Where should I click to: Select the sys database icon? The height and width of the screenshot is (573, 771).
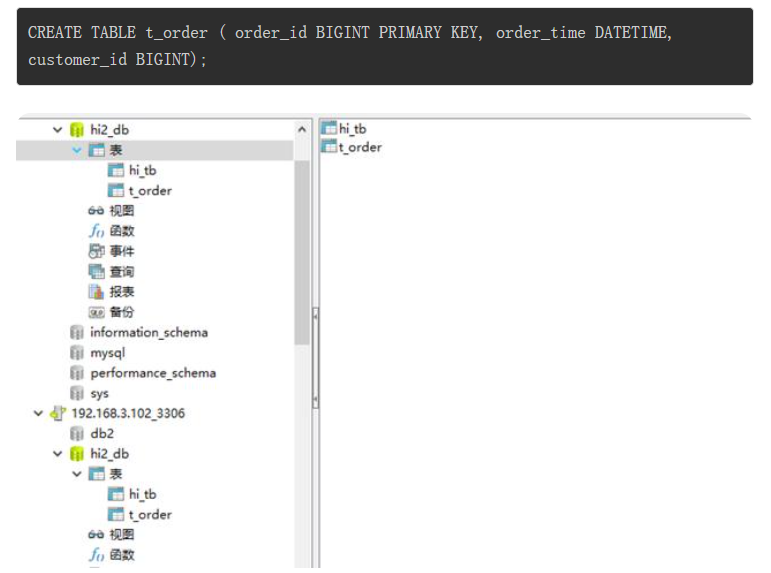click(x=77, y=393)
